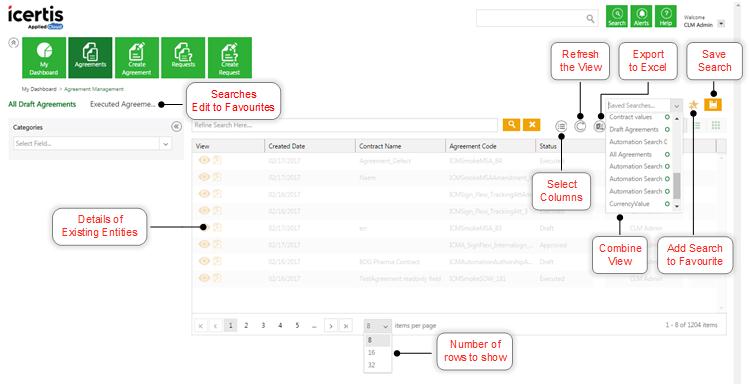
Task: Expand the Saved Searches dropdown
Action: 676,105
